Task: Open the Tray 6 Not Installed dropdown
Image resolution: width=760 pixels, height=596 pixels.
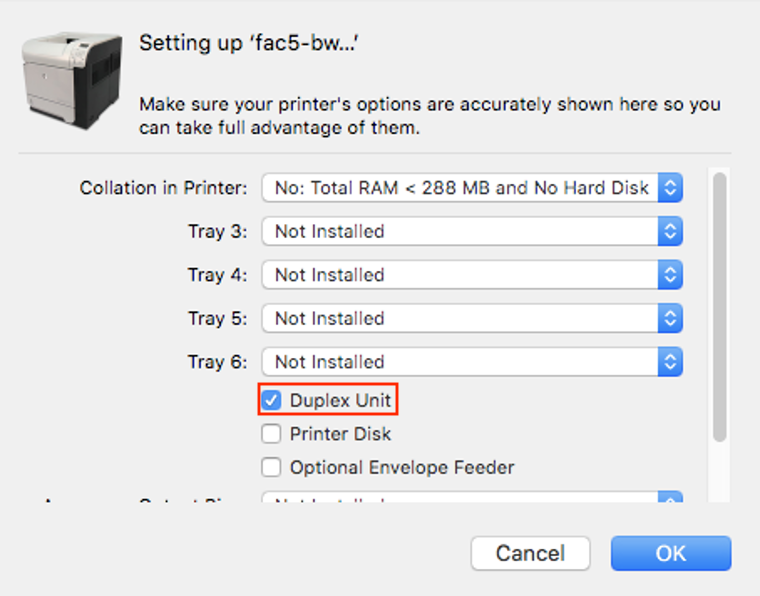Action: (472, 362)
